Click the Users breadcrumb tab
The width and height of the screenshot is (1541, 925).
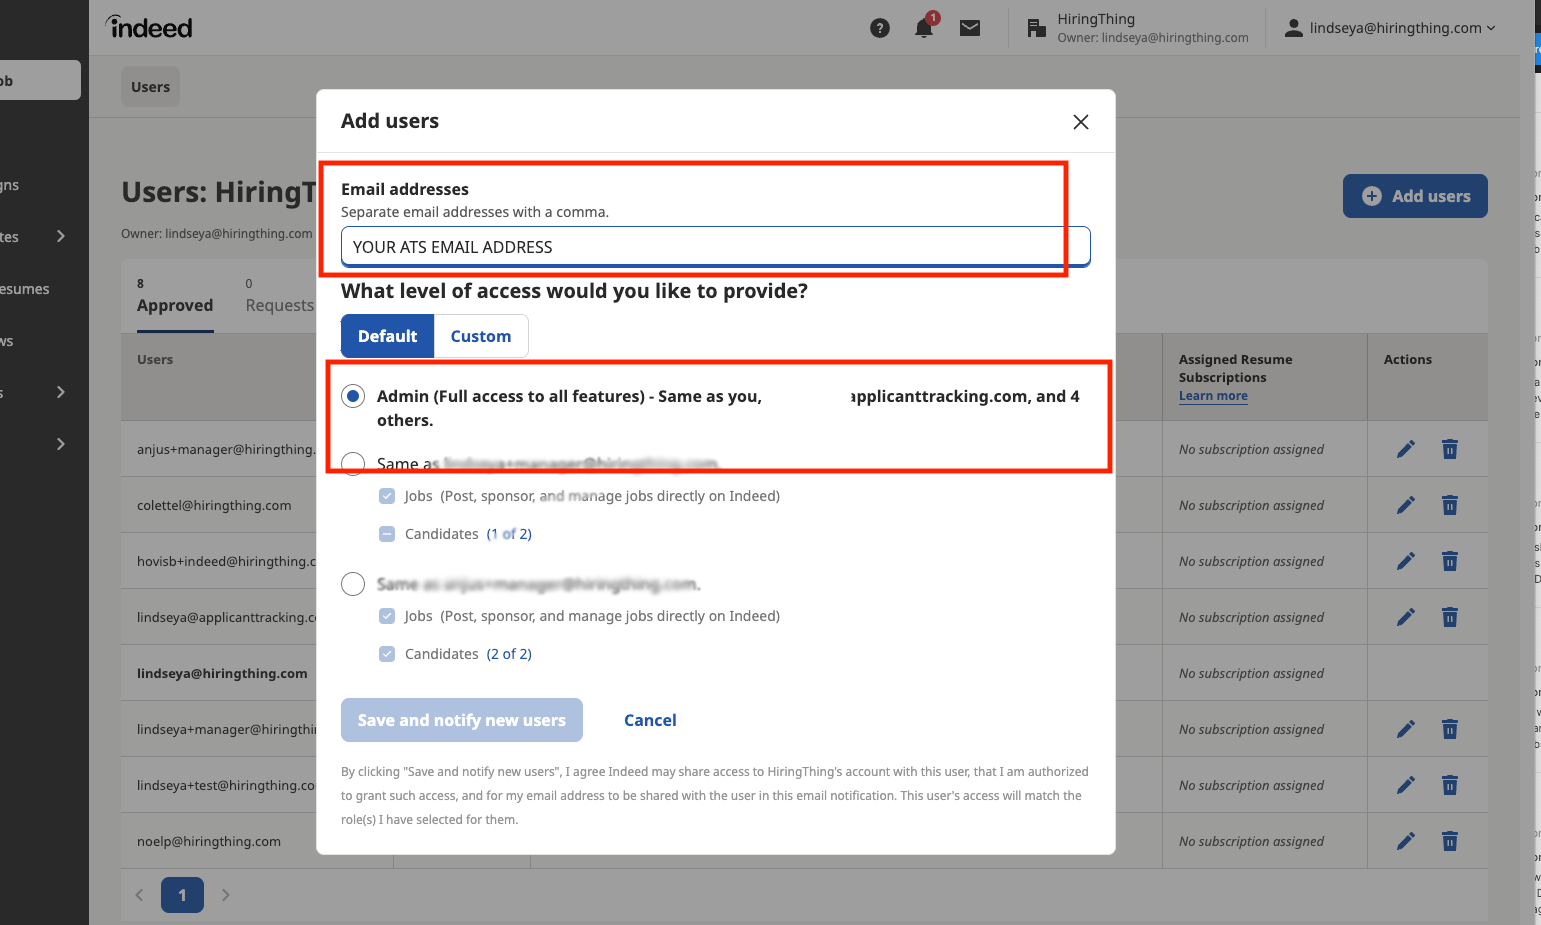point(151,87)
